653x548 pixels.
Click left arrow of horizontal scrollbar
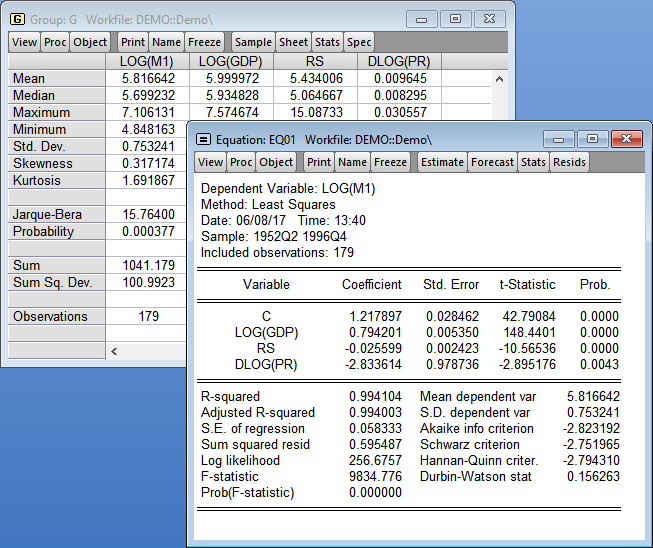pyautogui.click(x=113, y=351)
